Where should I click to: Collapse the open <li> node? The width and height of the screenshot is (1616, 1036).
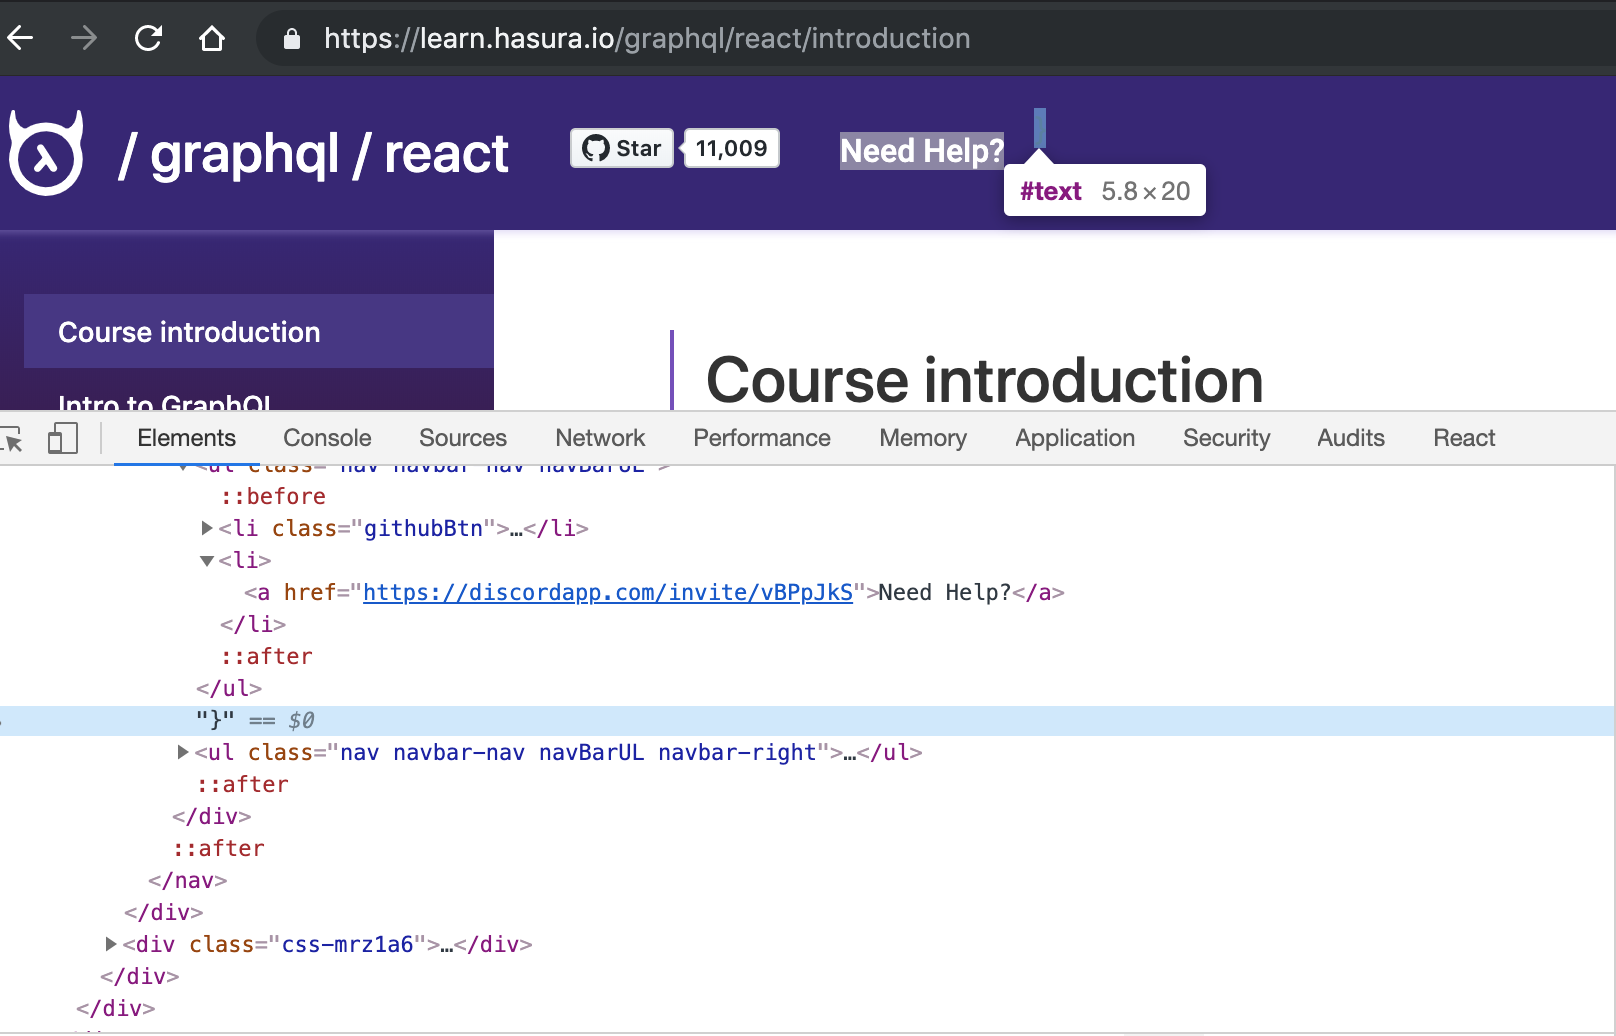coord(207,561)
